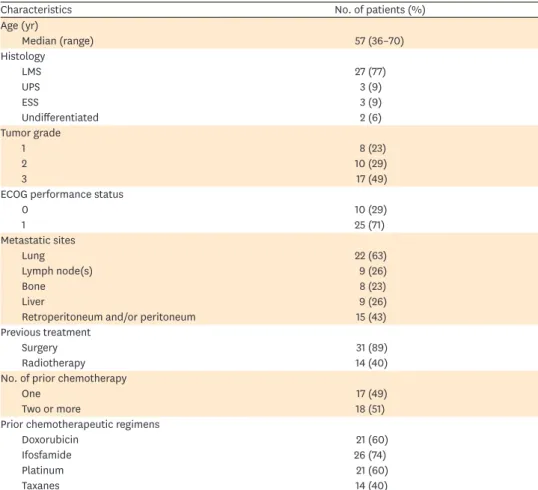The height and width of the screenshot is (490, 538).
Task: Select the 'Radiotherapy' row label
Action: click(x=54, y=363)
